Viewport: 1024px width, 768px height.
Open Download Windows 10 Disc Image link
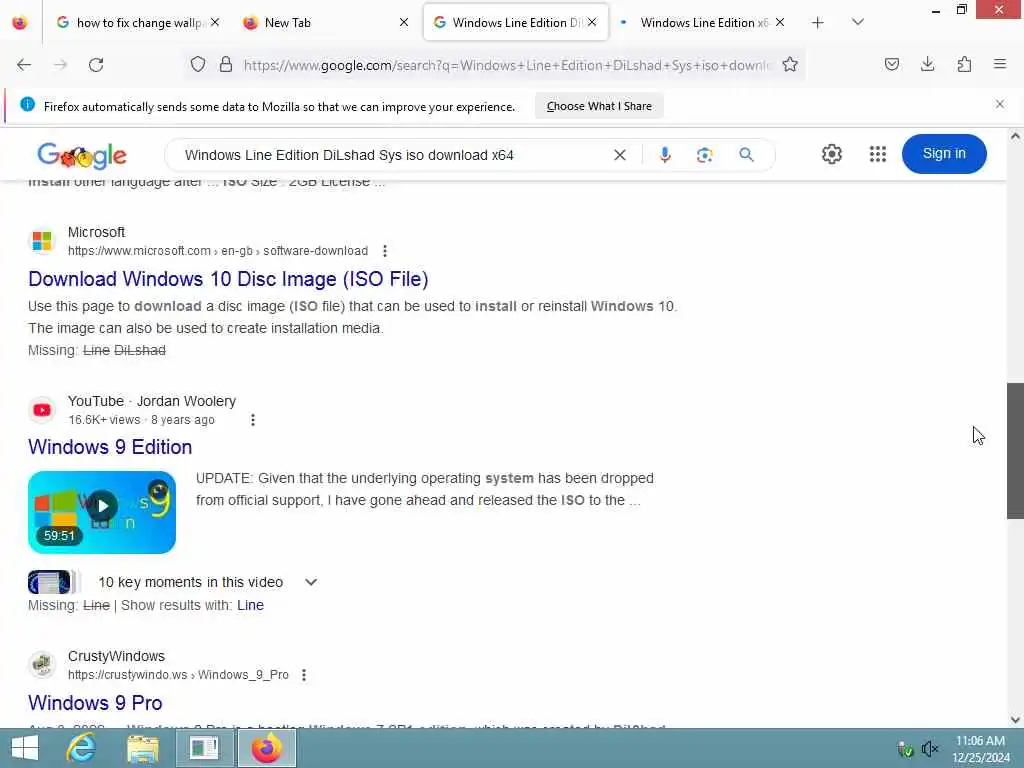point(228,279)
